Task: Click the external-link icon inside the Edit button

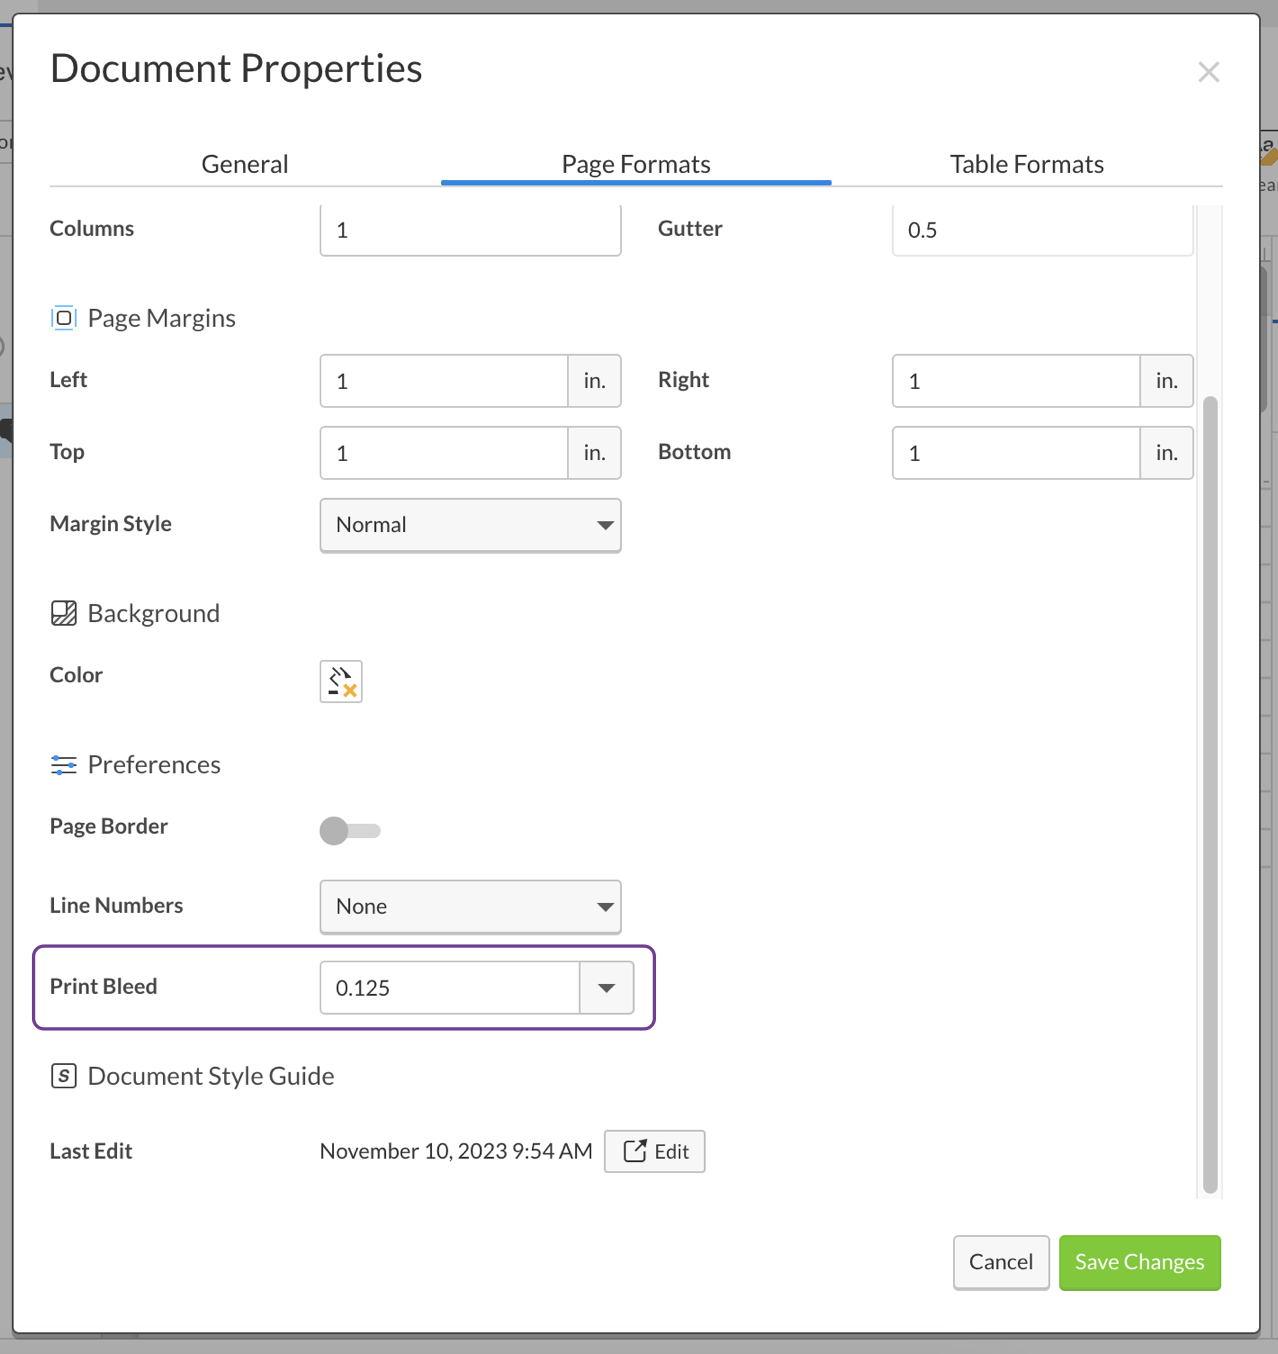Action: click(636, 1151)
